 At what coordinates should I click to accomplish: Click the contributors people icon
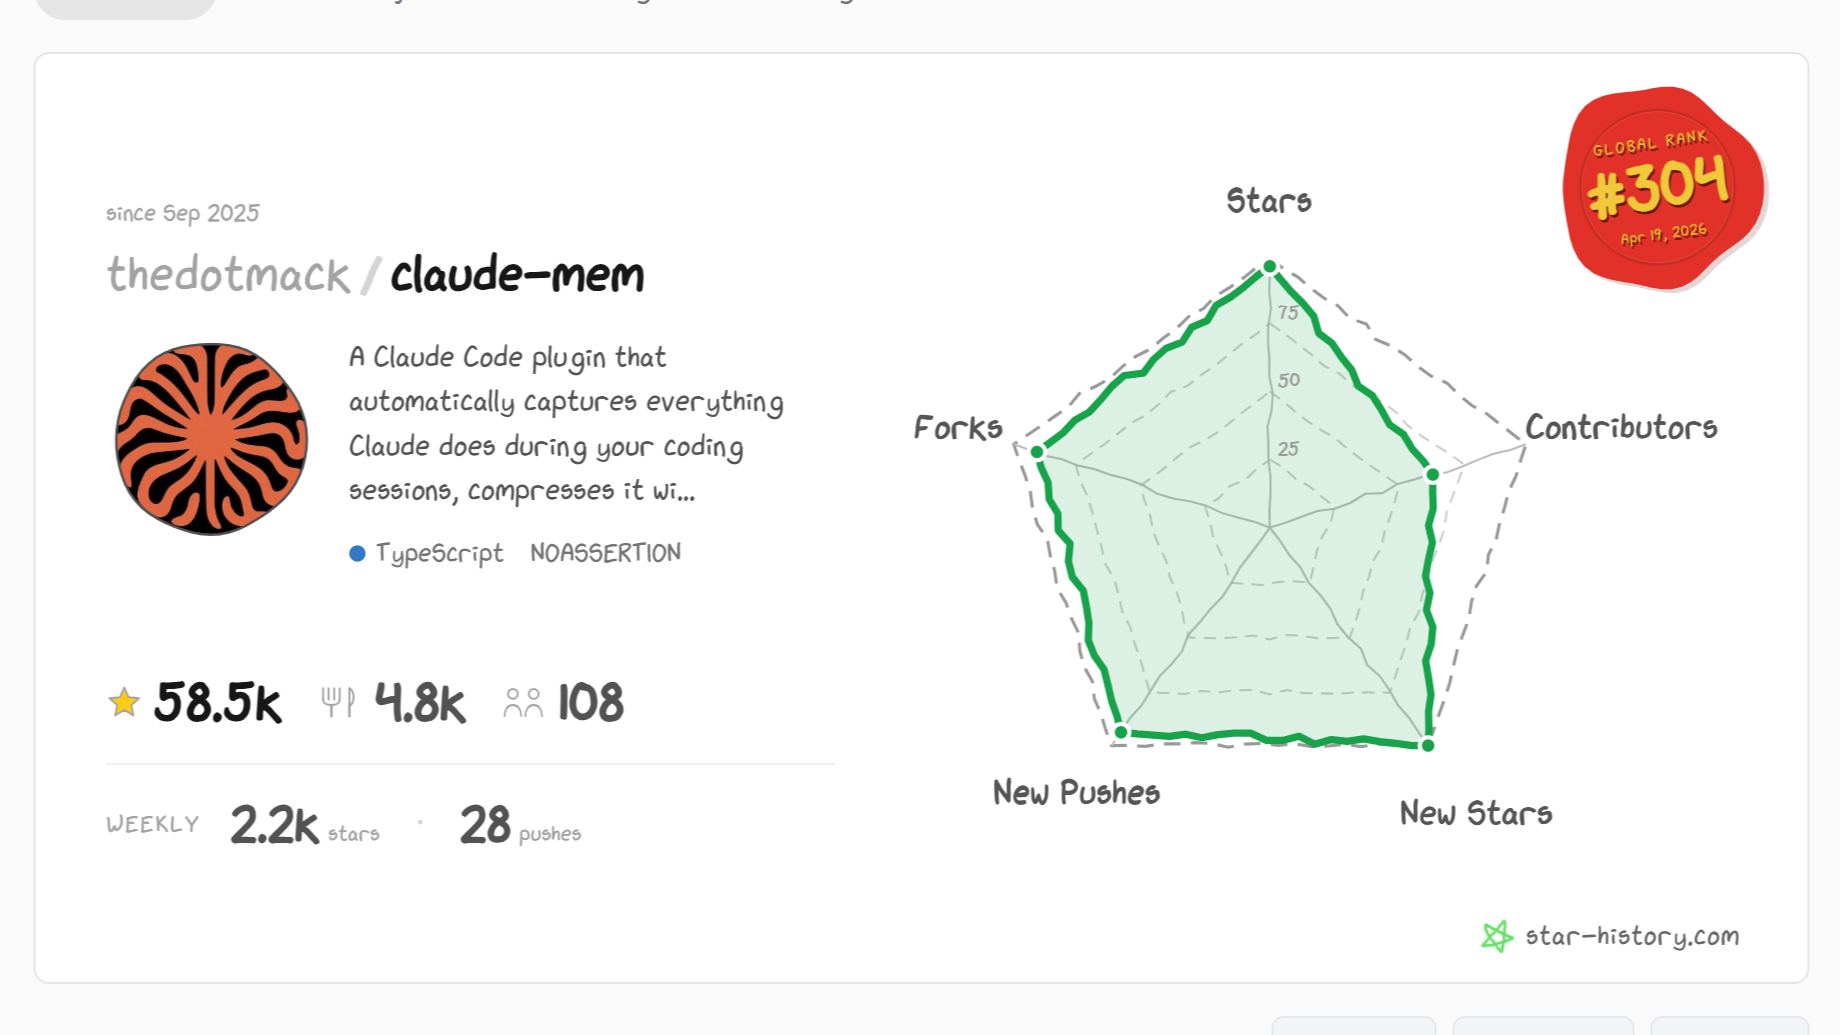pos(523,703)
